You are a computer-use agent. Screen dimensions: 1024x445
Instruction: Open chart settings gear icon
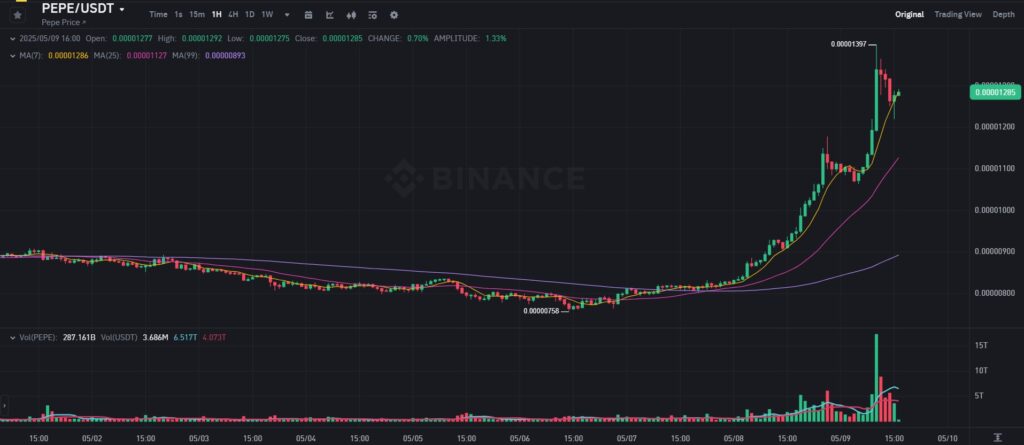(393, 15)
